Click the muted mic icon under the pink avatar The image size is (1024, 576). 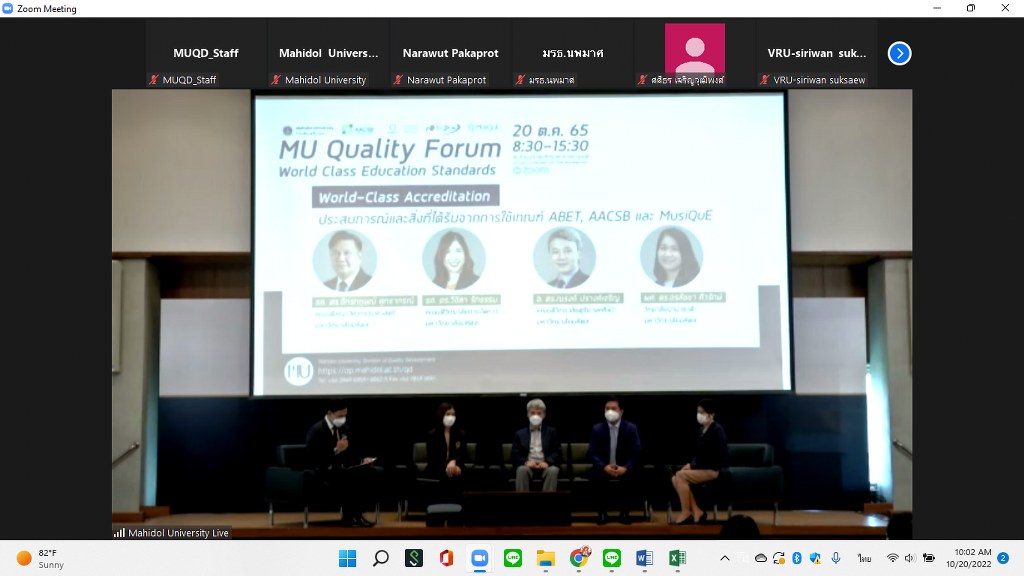[642, 80]
